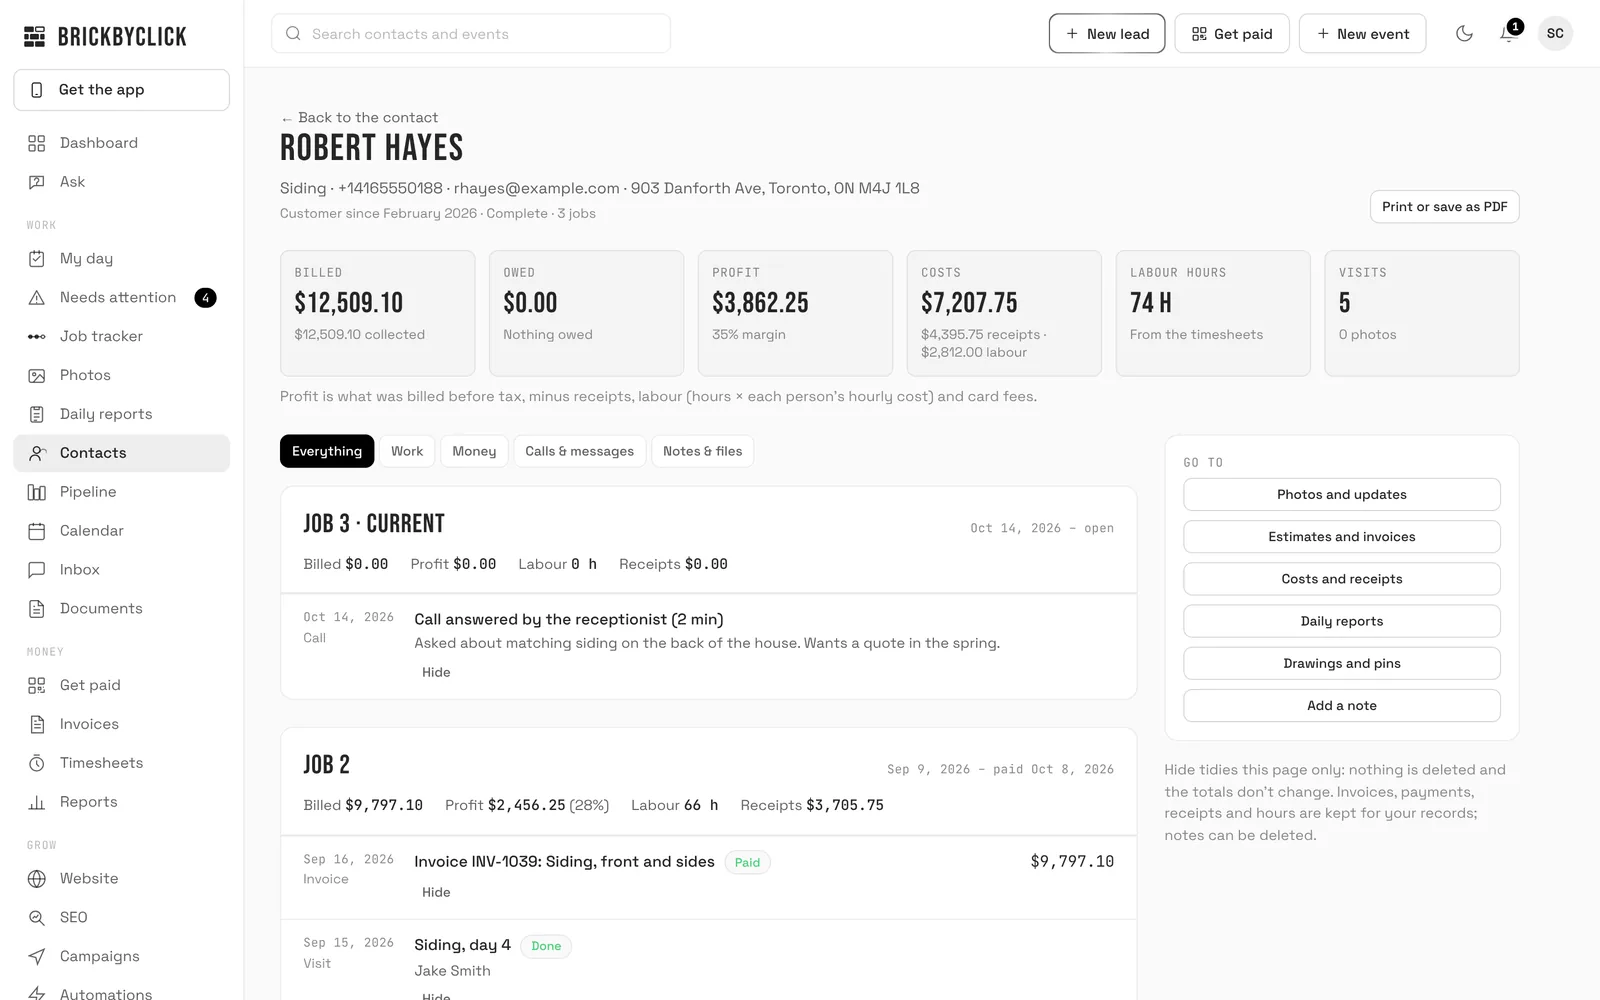Screen dimensions: 1600x1000
Task: Hide the Invoice INV-1039 entry
Action: [436, 893]
